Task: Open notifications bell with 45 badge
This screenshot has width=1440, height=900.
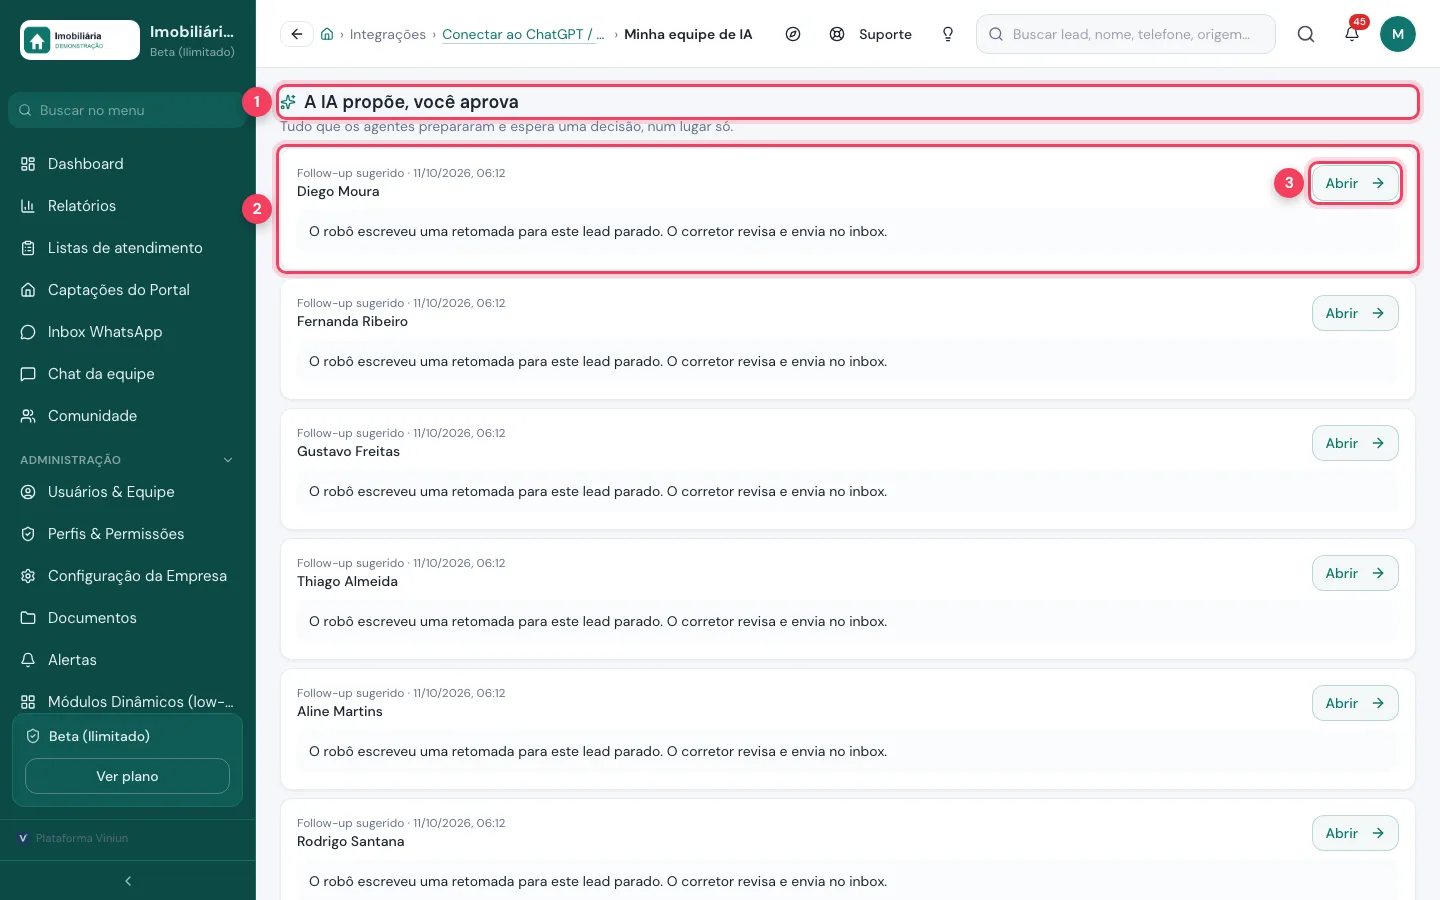Action: pos(1352,34)
